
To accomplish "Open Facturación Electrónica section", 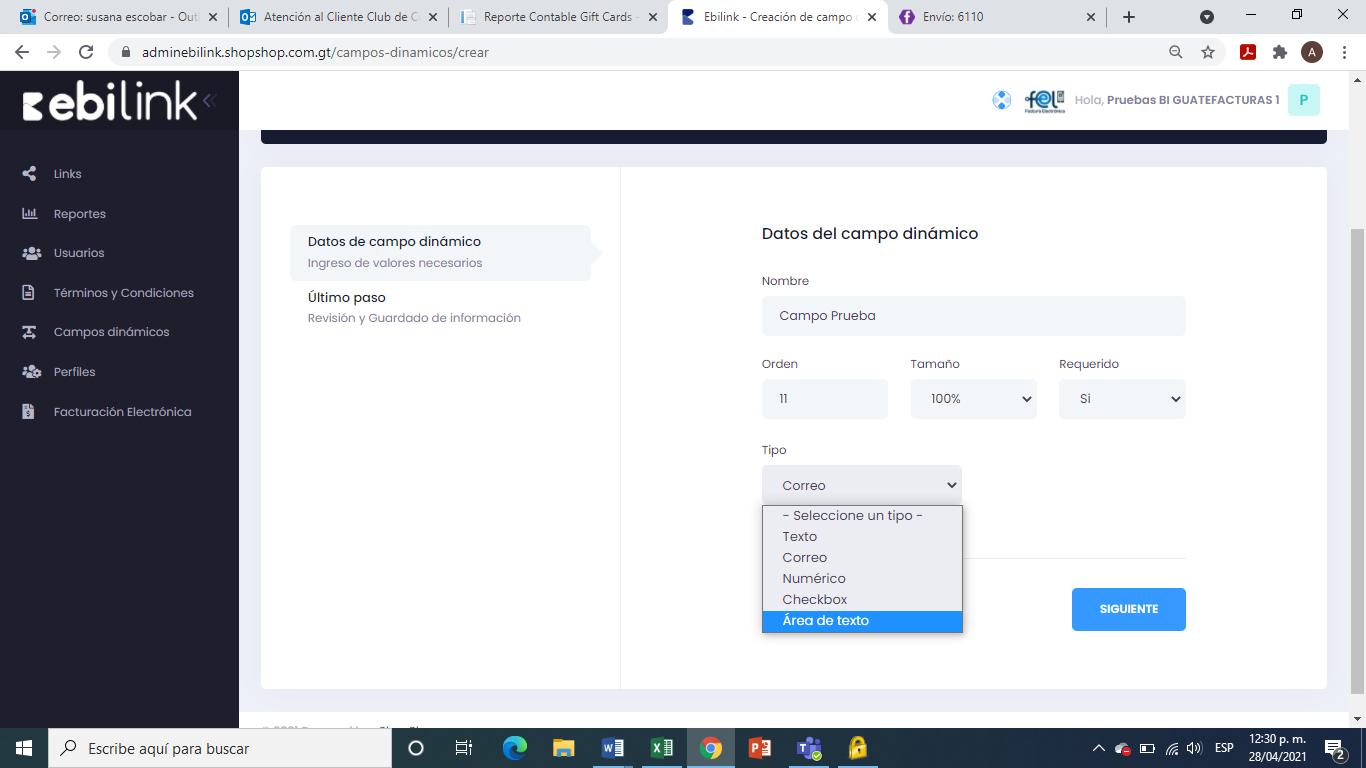I will pyautogui.click(x=122, y=412).
